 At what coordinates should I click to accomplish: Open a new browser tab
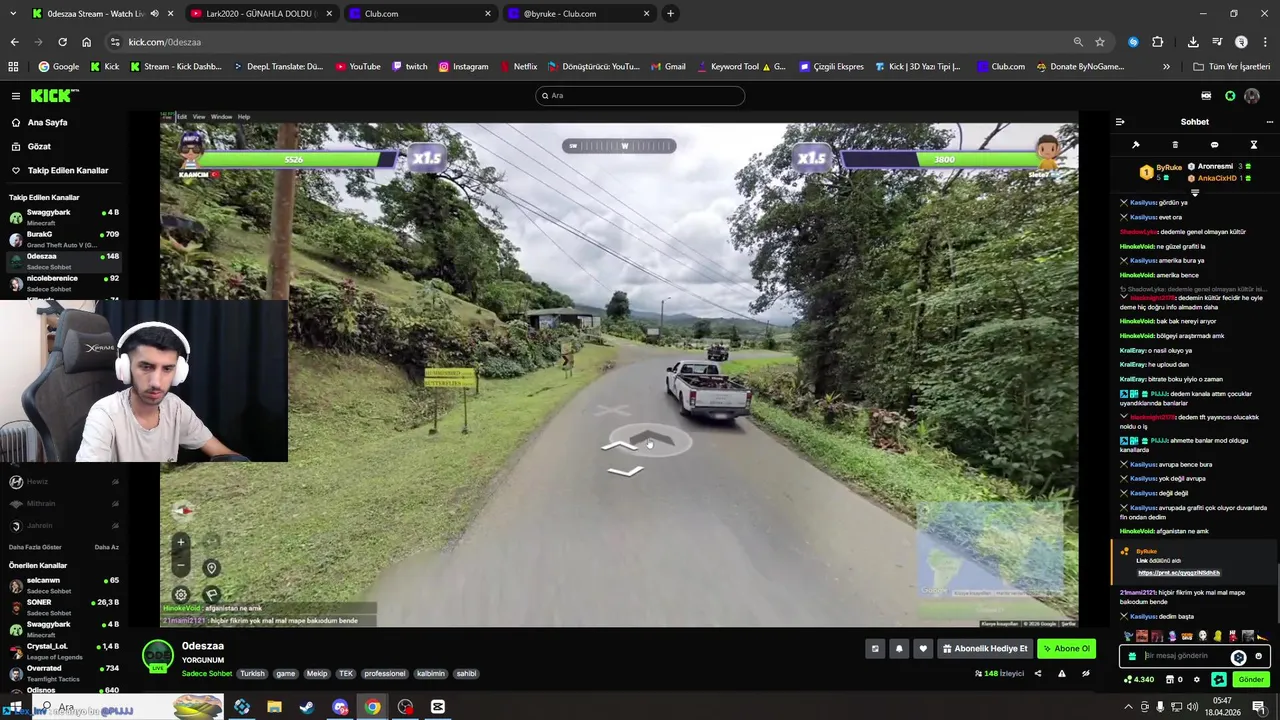(x=670, y=14)
